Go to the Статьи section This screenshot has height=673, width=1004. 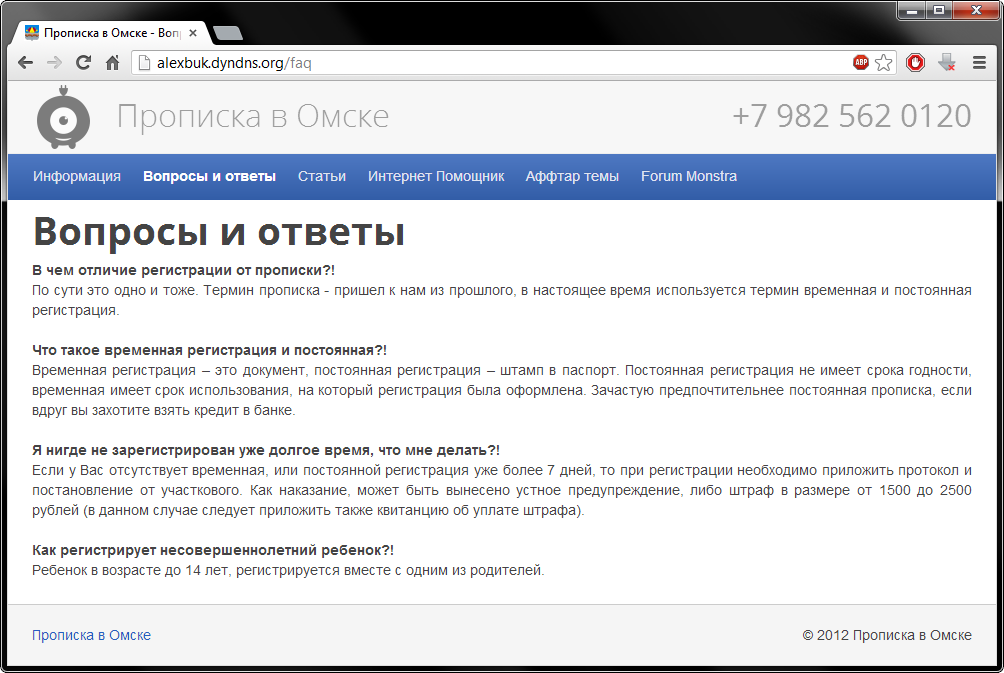pos(322,176)
